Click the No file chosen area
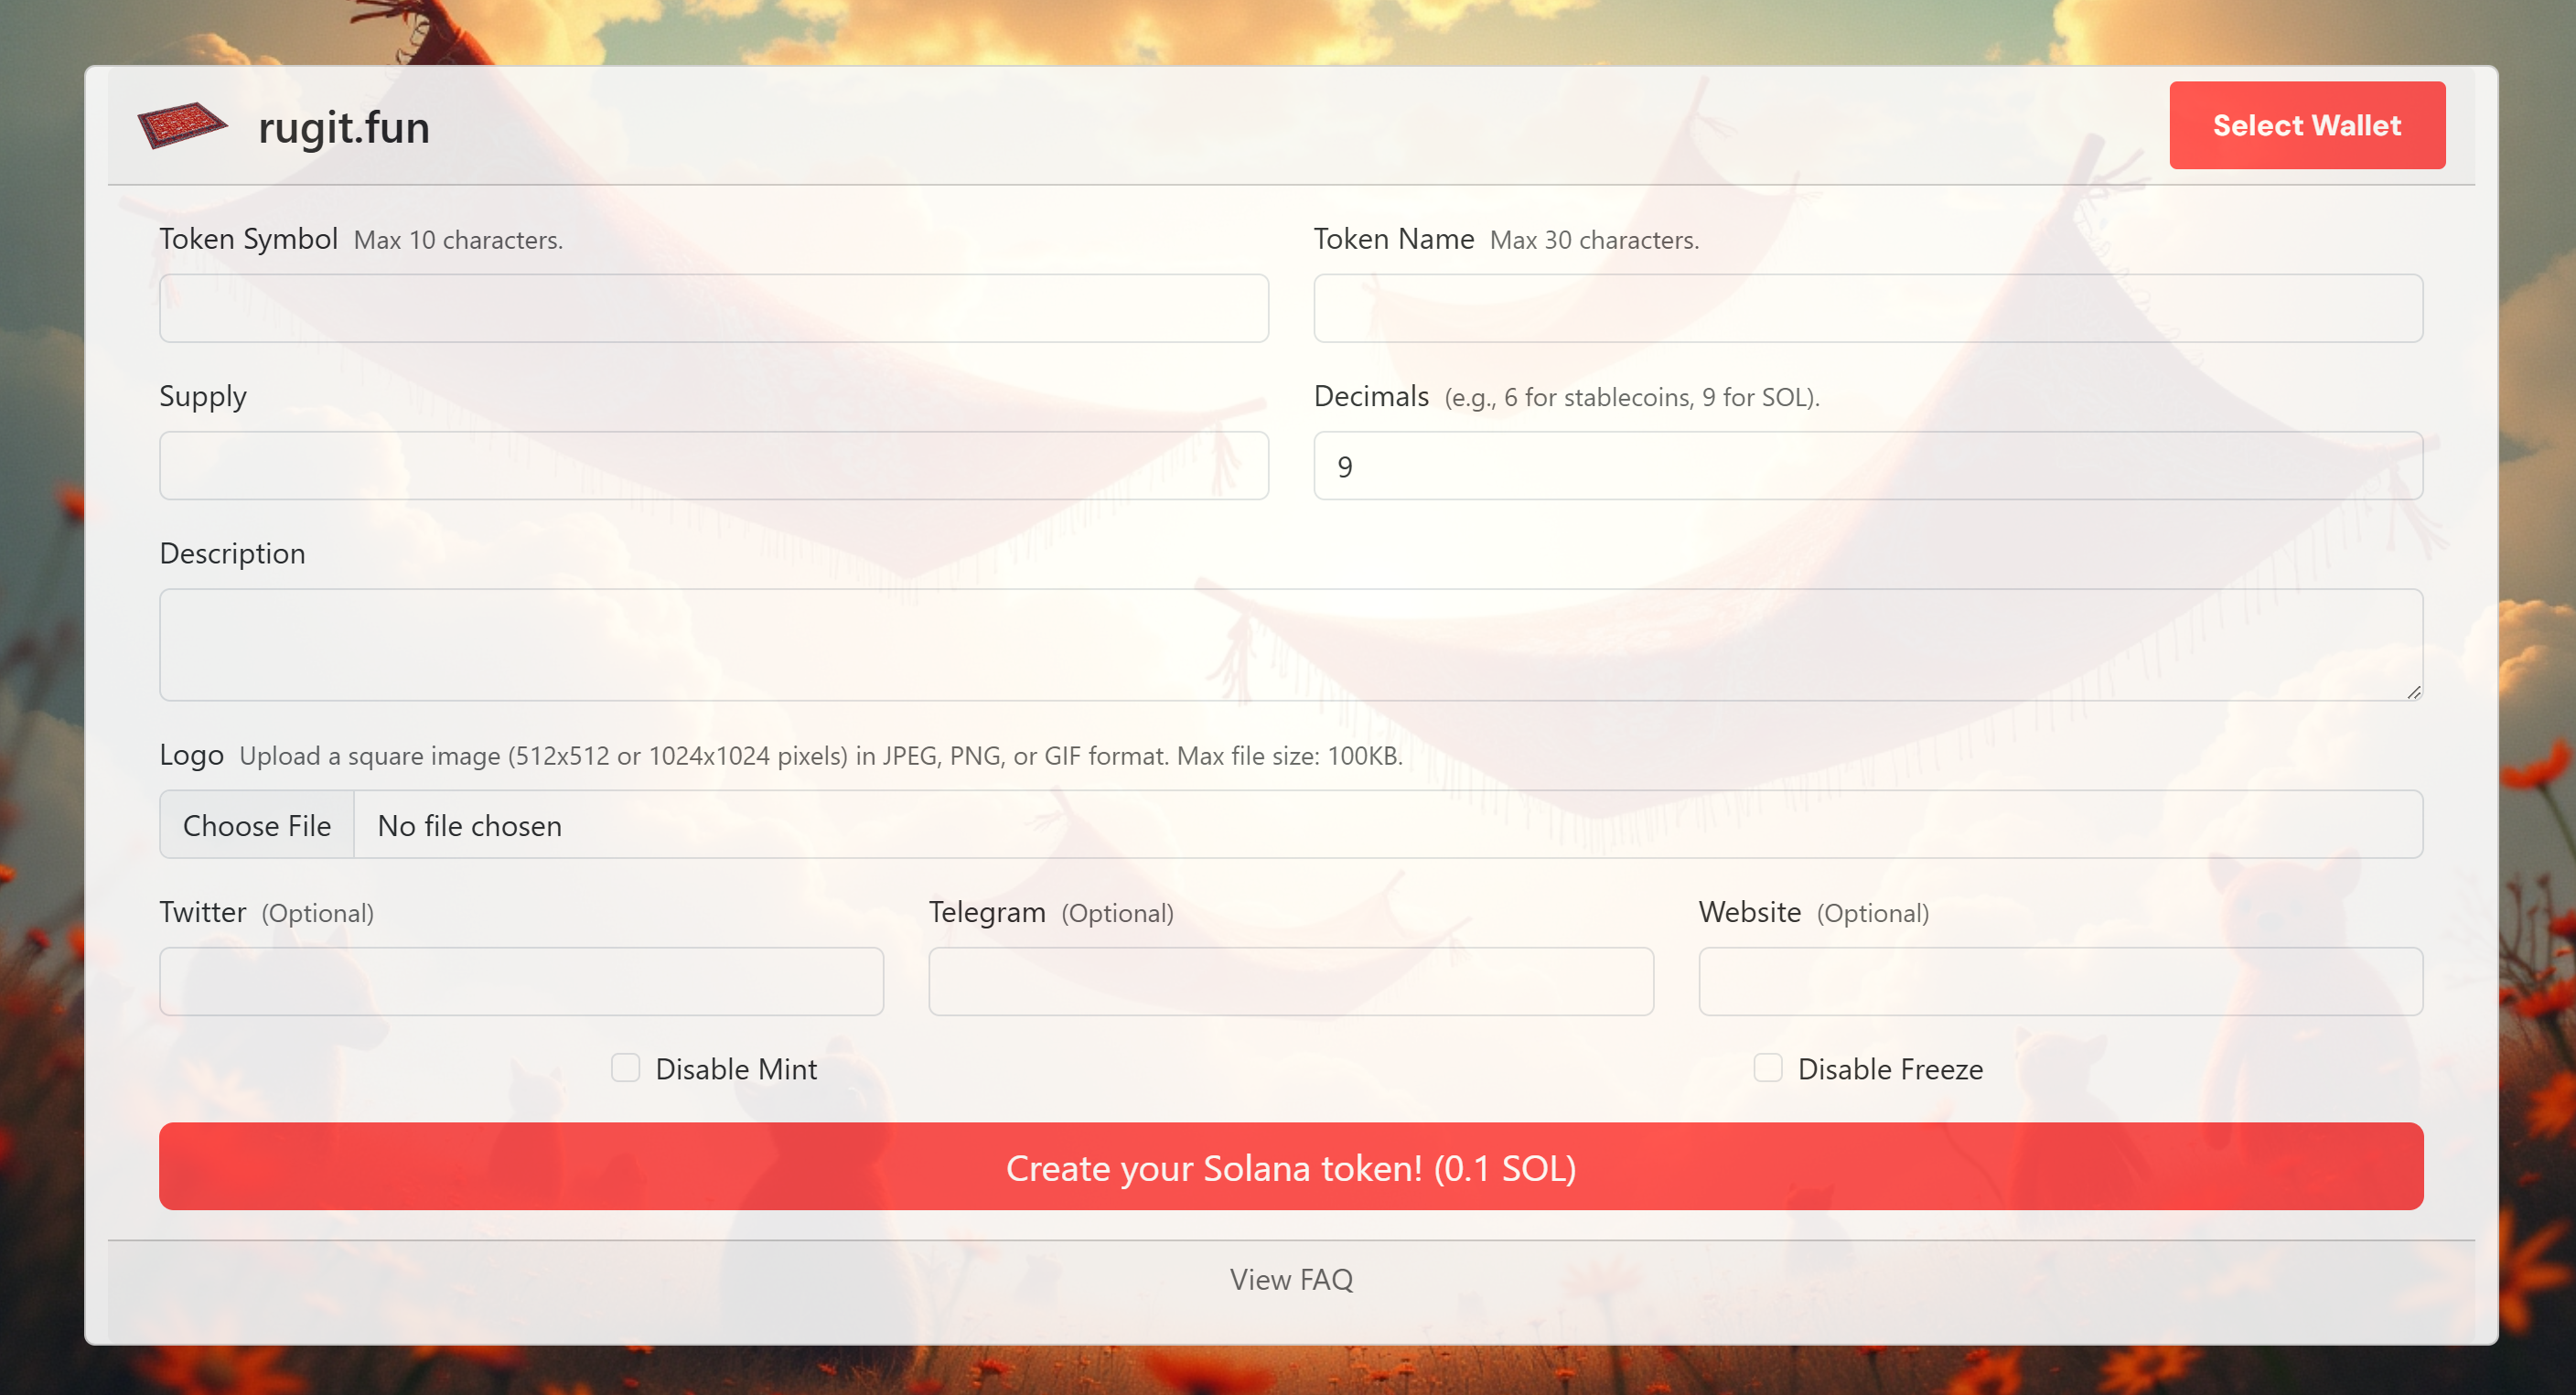This screenshot has width=2576, height=1395. pyautogui.click(x=470, y=825)
